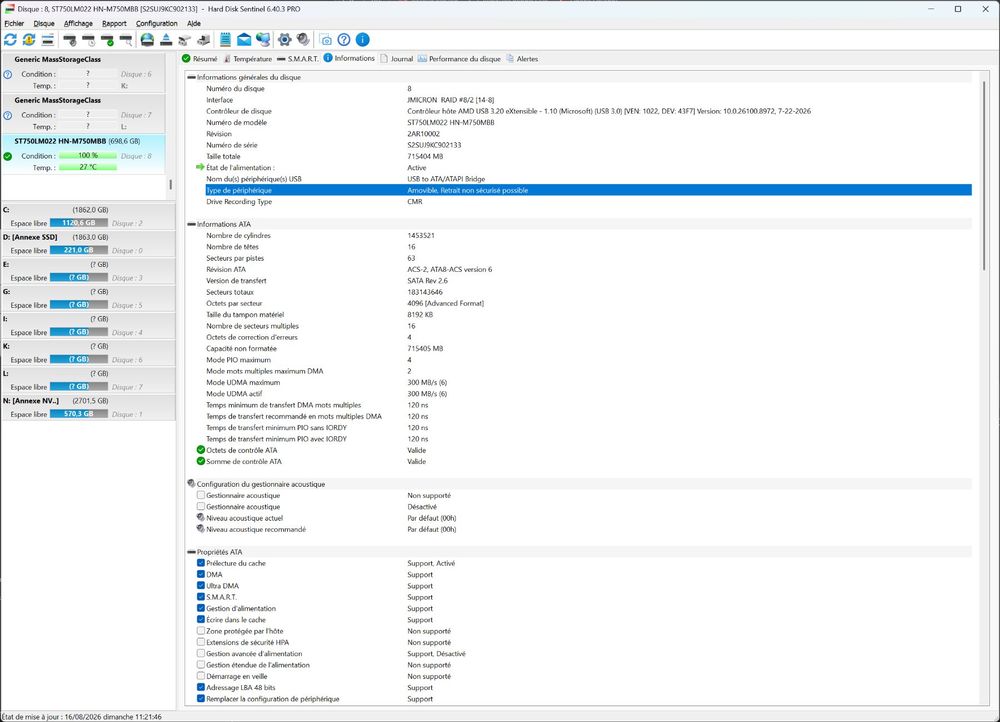Collapse the Informations générales du disque section
Image resolution: width=1000 pixels, height=722 pixels.
pos(191,77)
